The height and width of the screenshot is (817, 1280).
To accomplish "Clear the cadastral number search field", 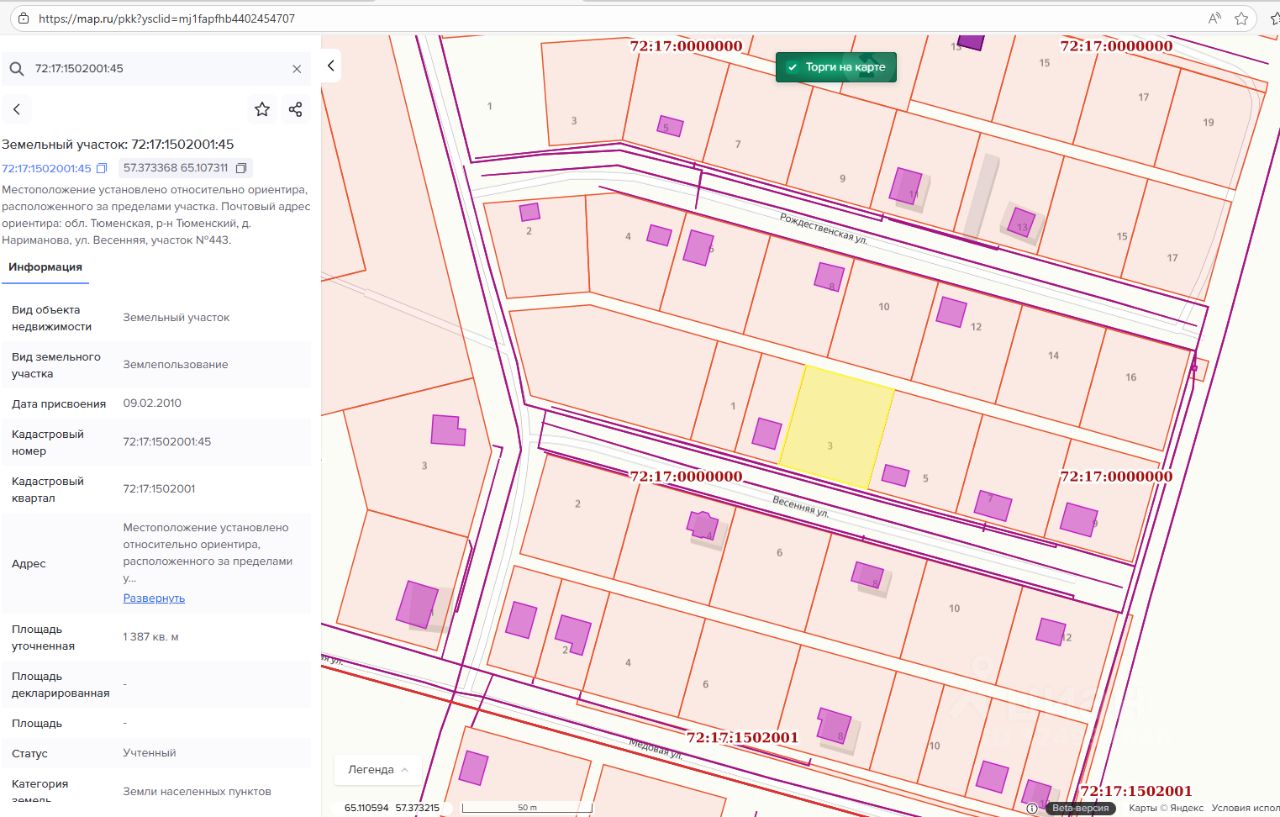I will [x=296, y=69].
